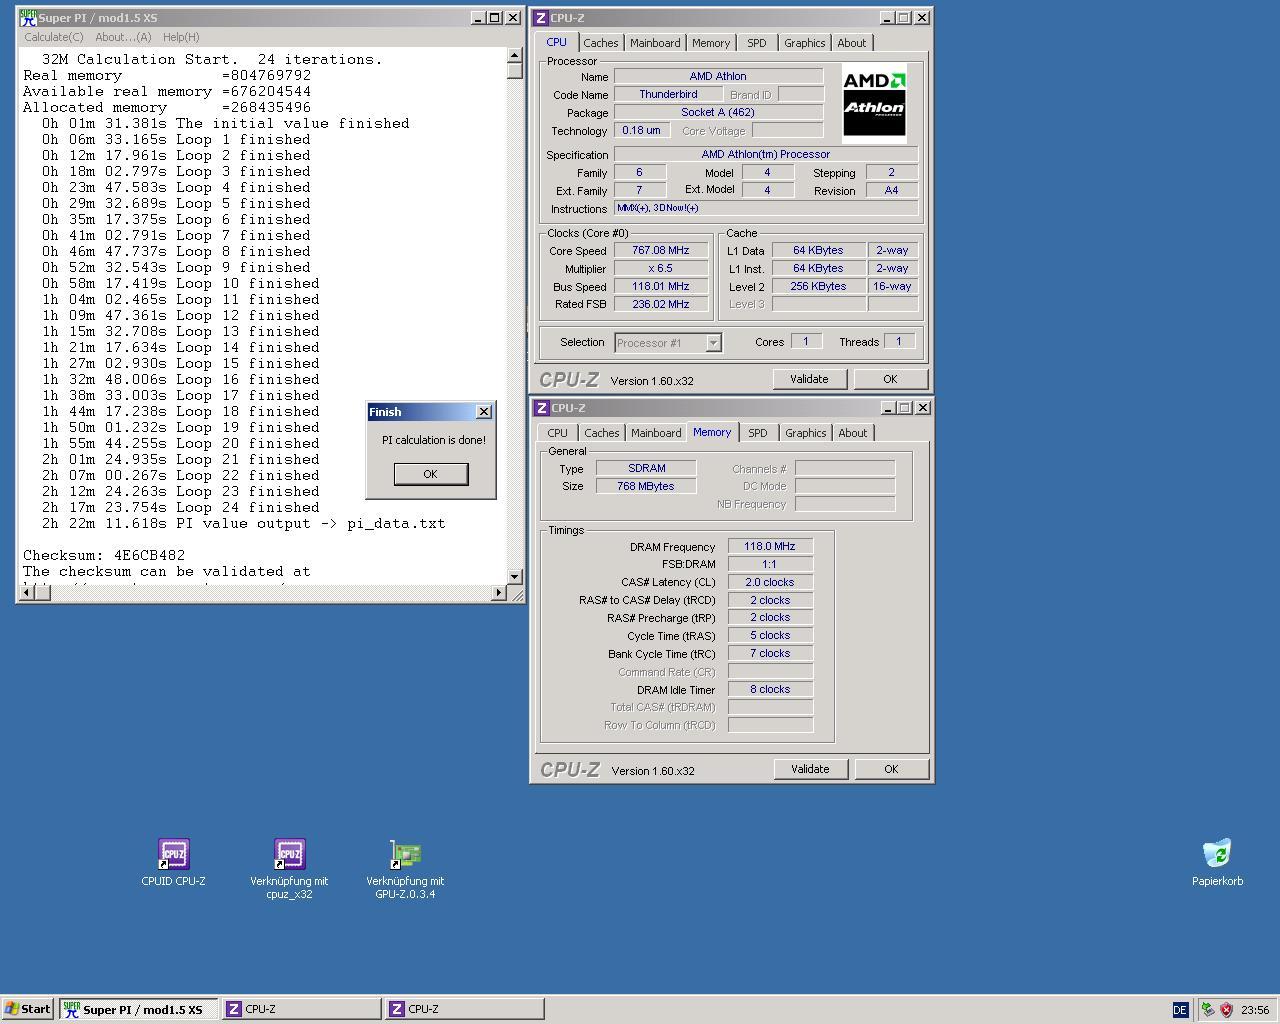1280x1024 pixels.
Task: Click the Super PI title bar icon
Action: click(x=28, y=18)
